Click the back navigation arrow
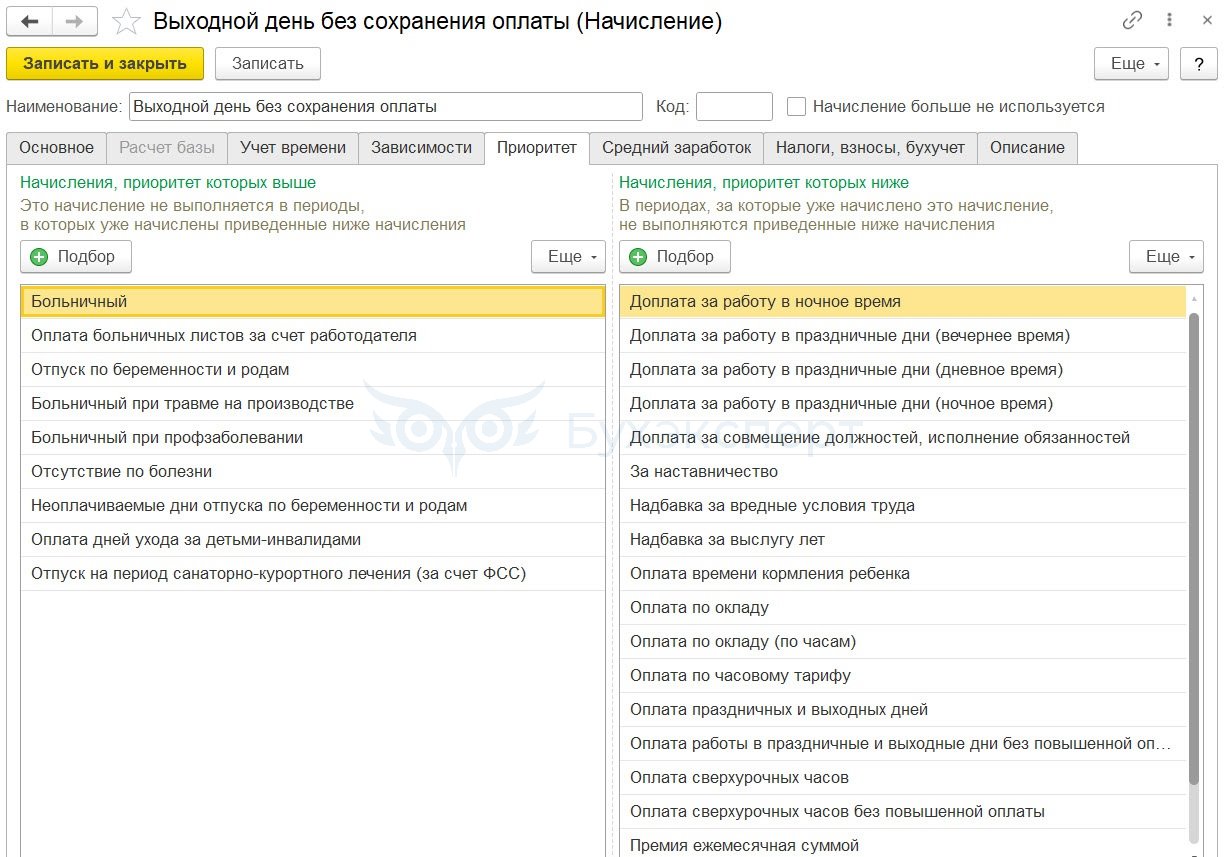Image resolution: width=1226 pixels, height=857 pixels. [29, 21]
